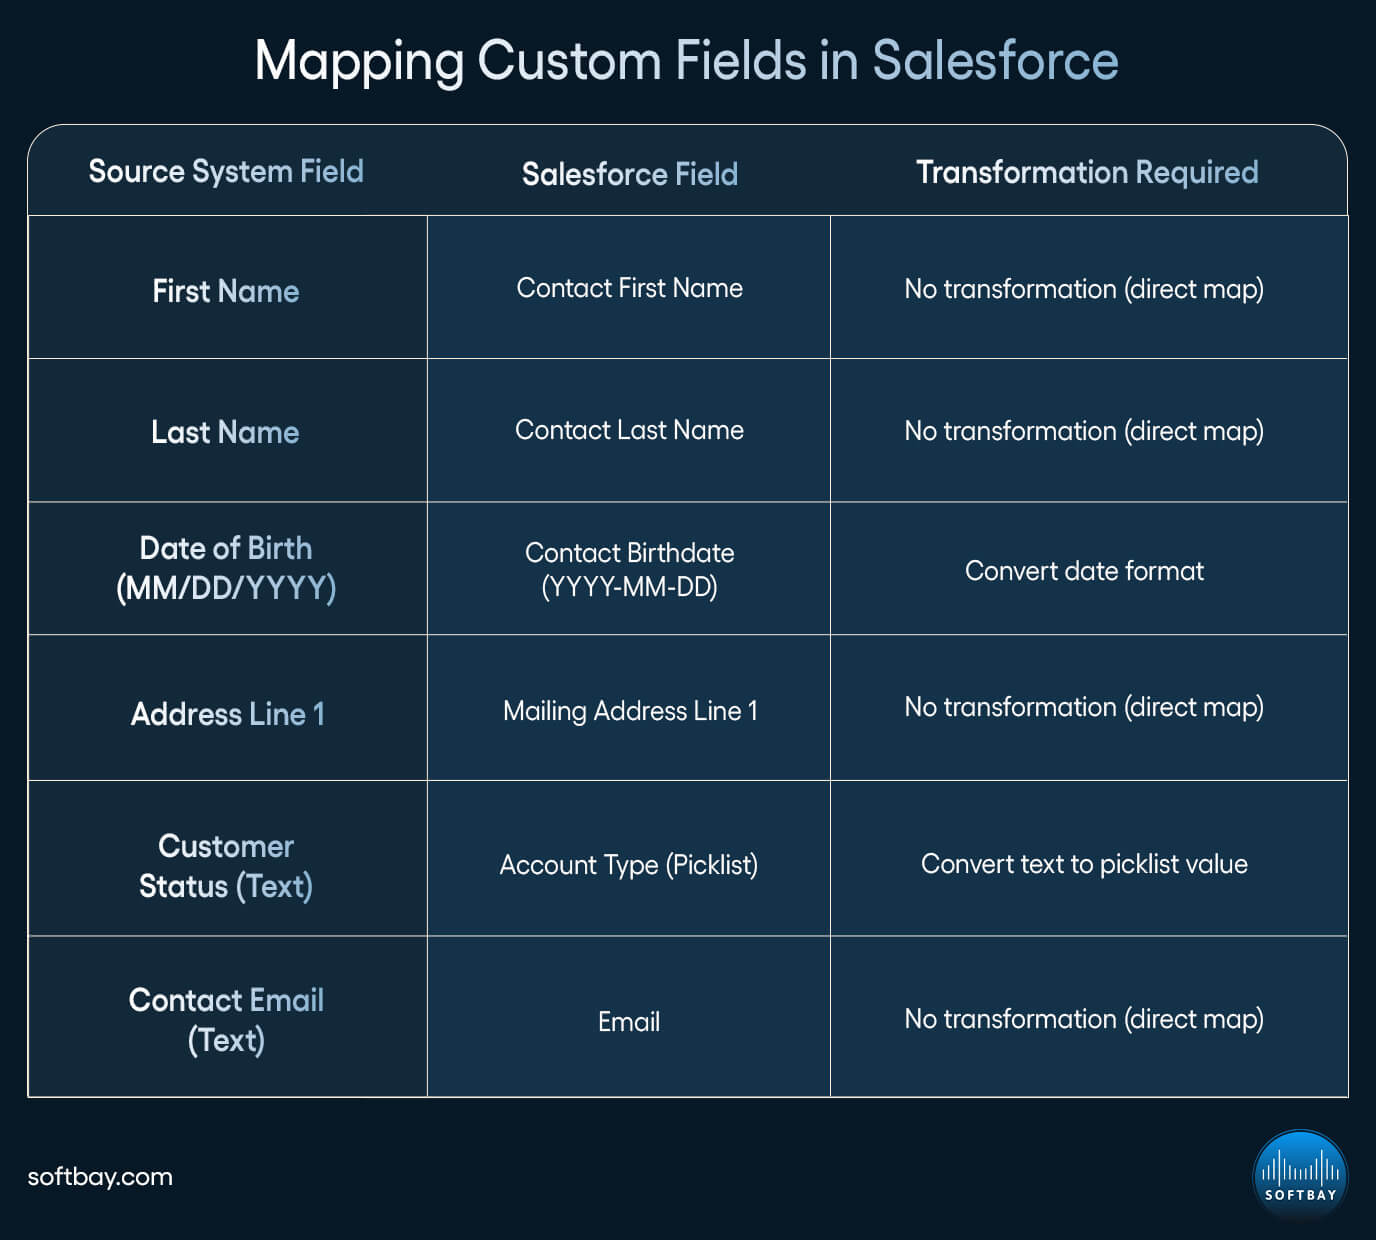Click the 'Customer Status (Text)' cell

[x=228, y=859]
